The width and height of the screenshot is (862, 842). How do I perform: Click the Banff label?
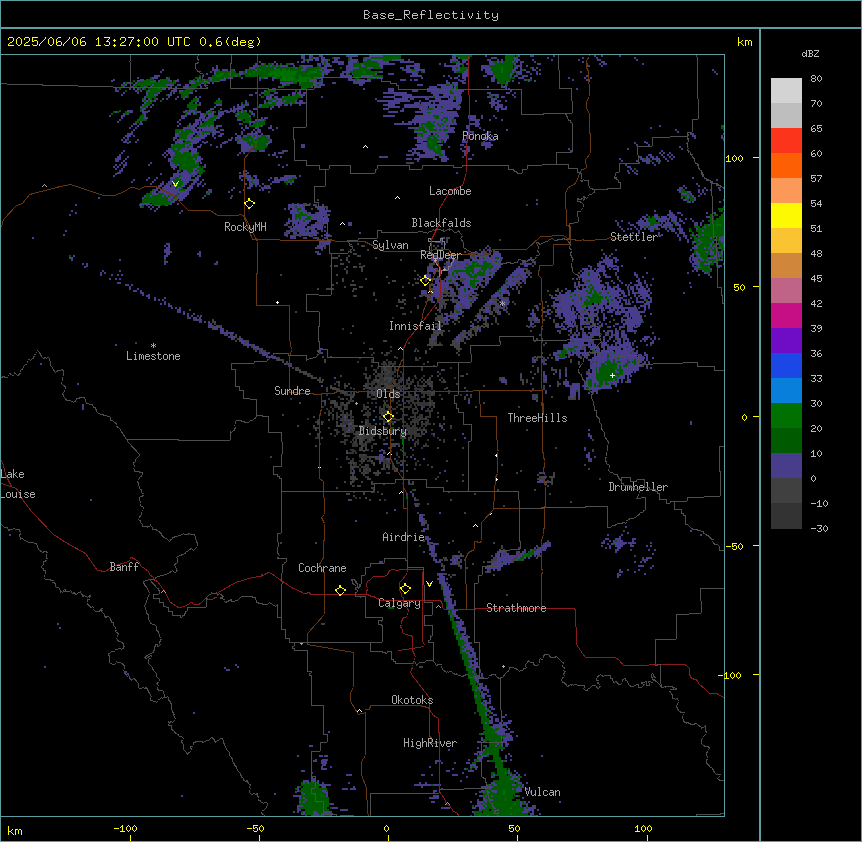pos(124,567)
